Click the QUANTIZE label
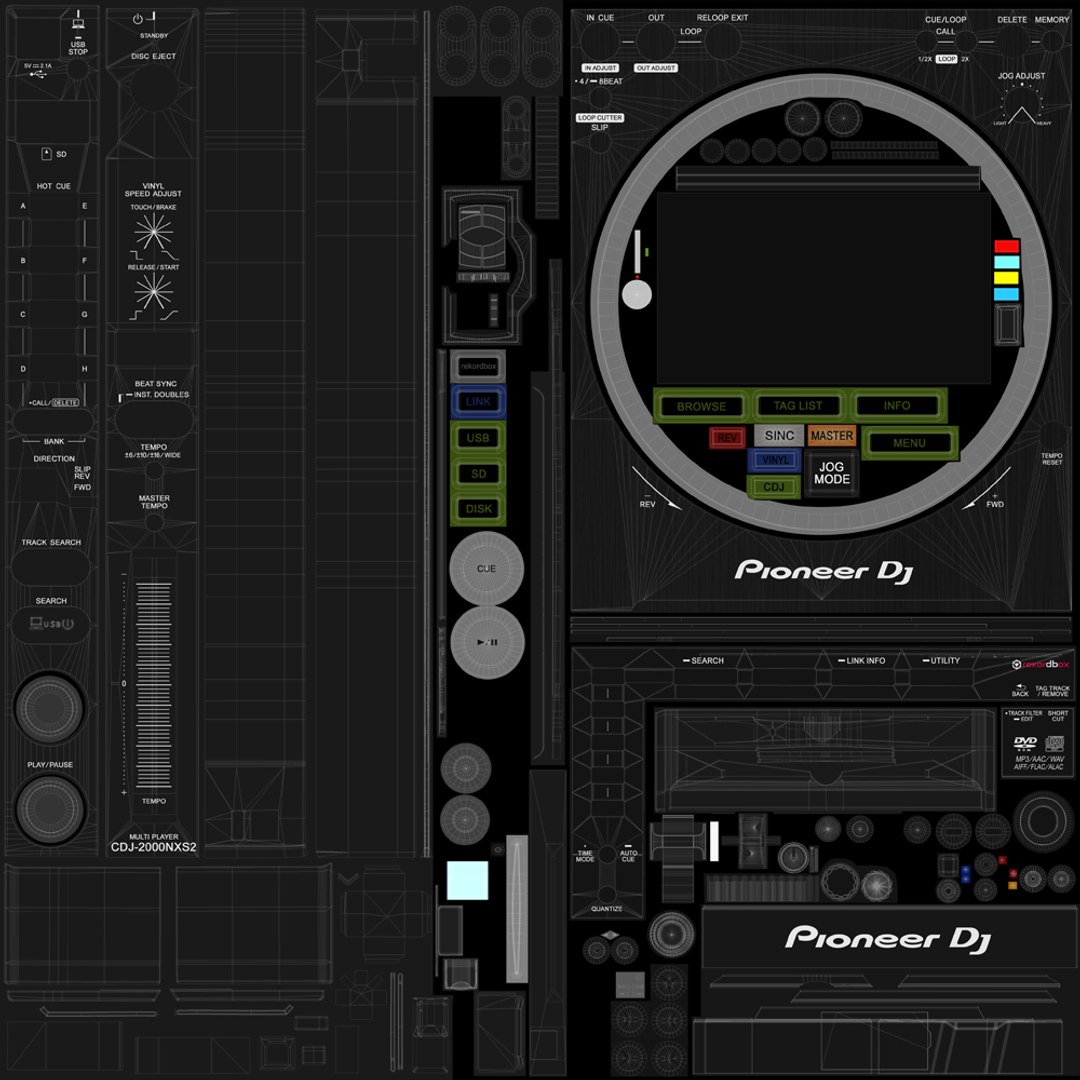Image resolution: width=1080 pixels, height=1080 pixels. pos(606,908)
